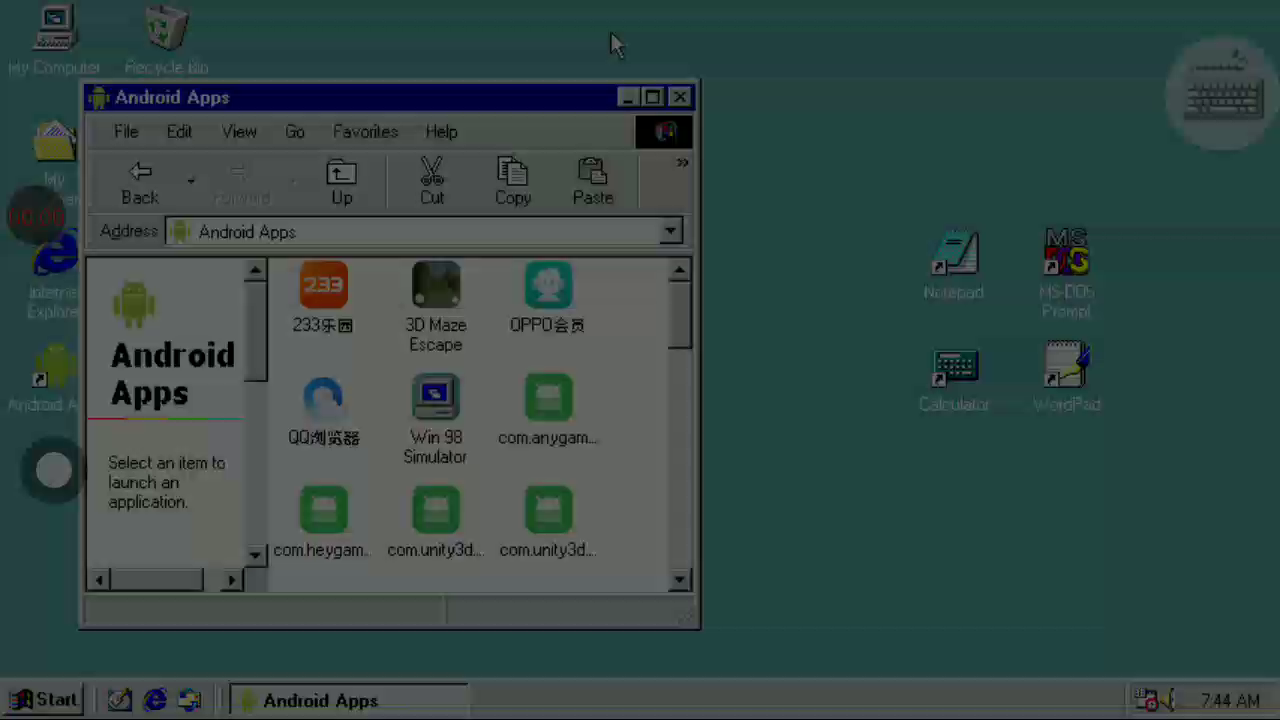Screen dimensions: 1280x720
Task: Select the Notepad desktop shortcut
Action: (954, 266)
